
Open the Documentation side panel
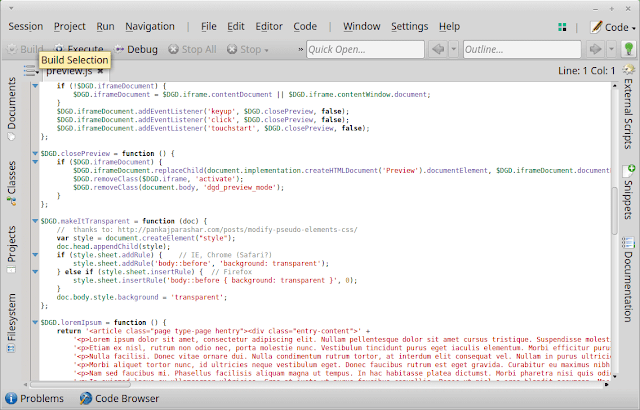[629, 279]
